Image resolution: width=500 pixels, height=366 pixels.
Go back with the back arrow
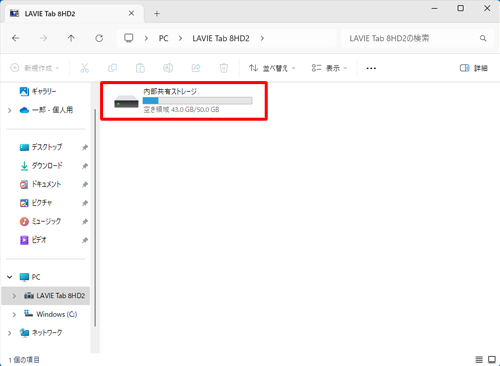pyautogui.click(x=15, y=38)
